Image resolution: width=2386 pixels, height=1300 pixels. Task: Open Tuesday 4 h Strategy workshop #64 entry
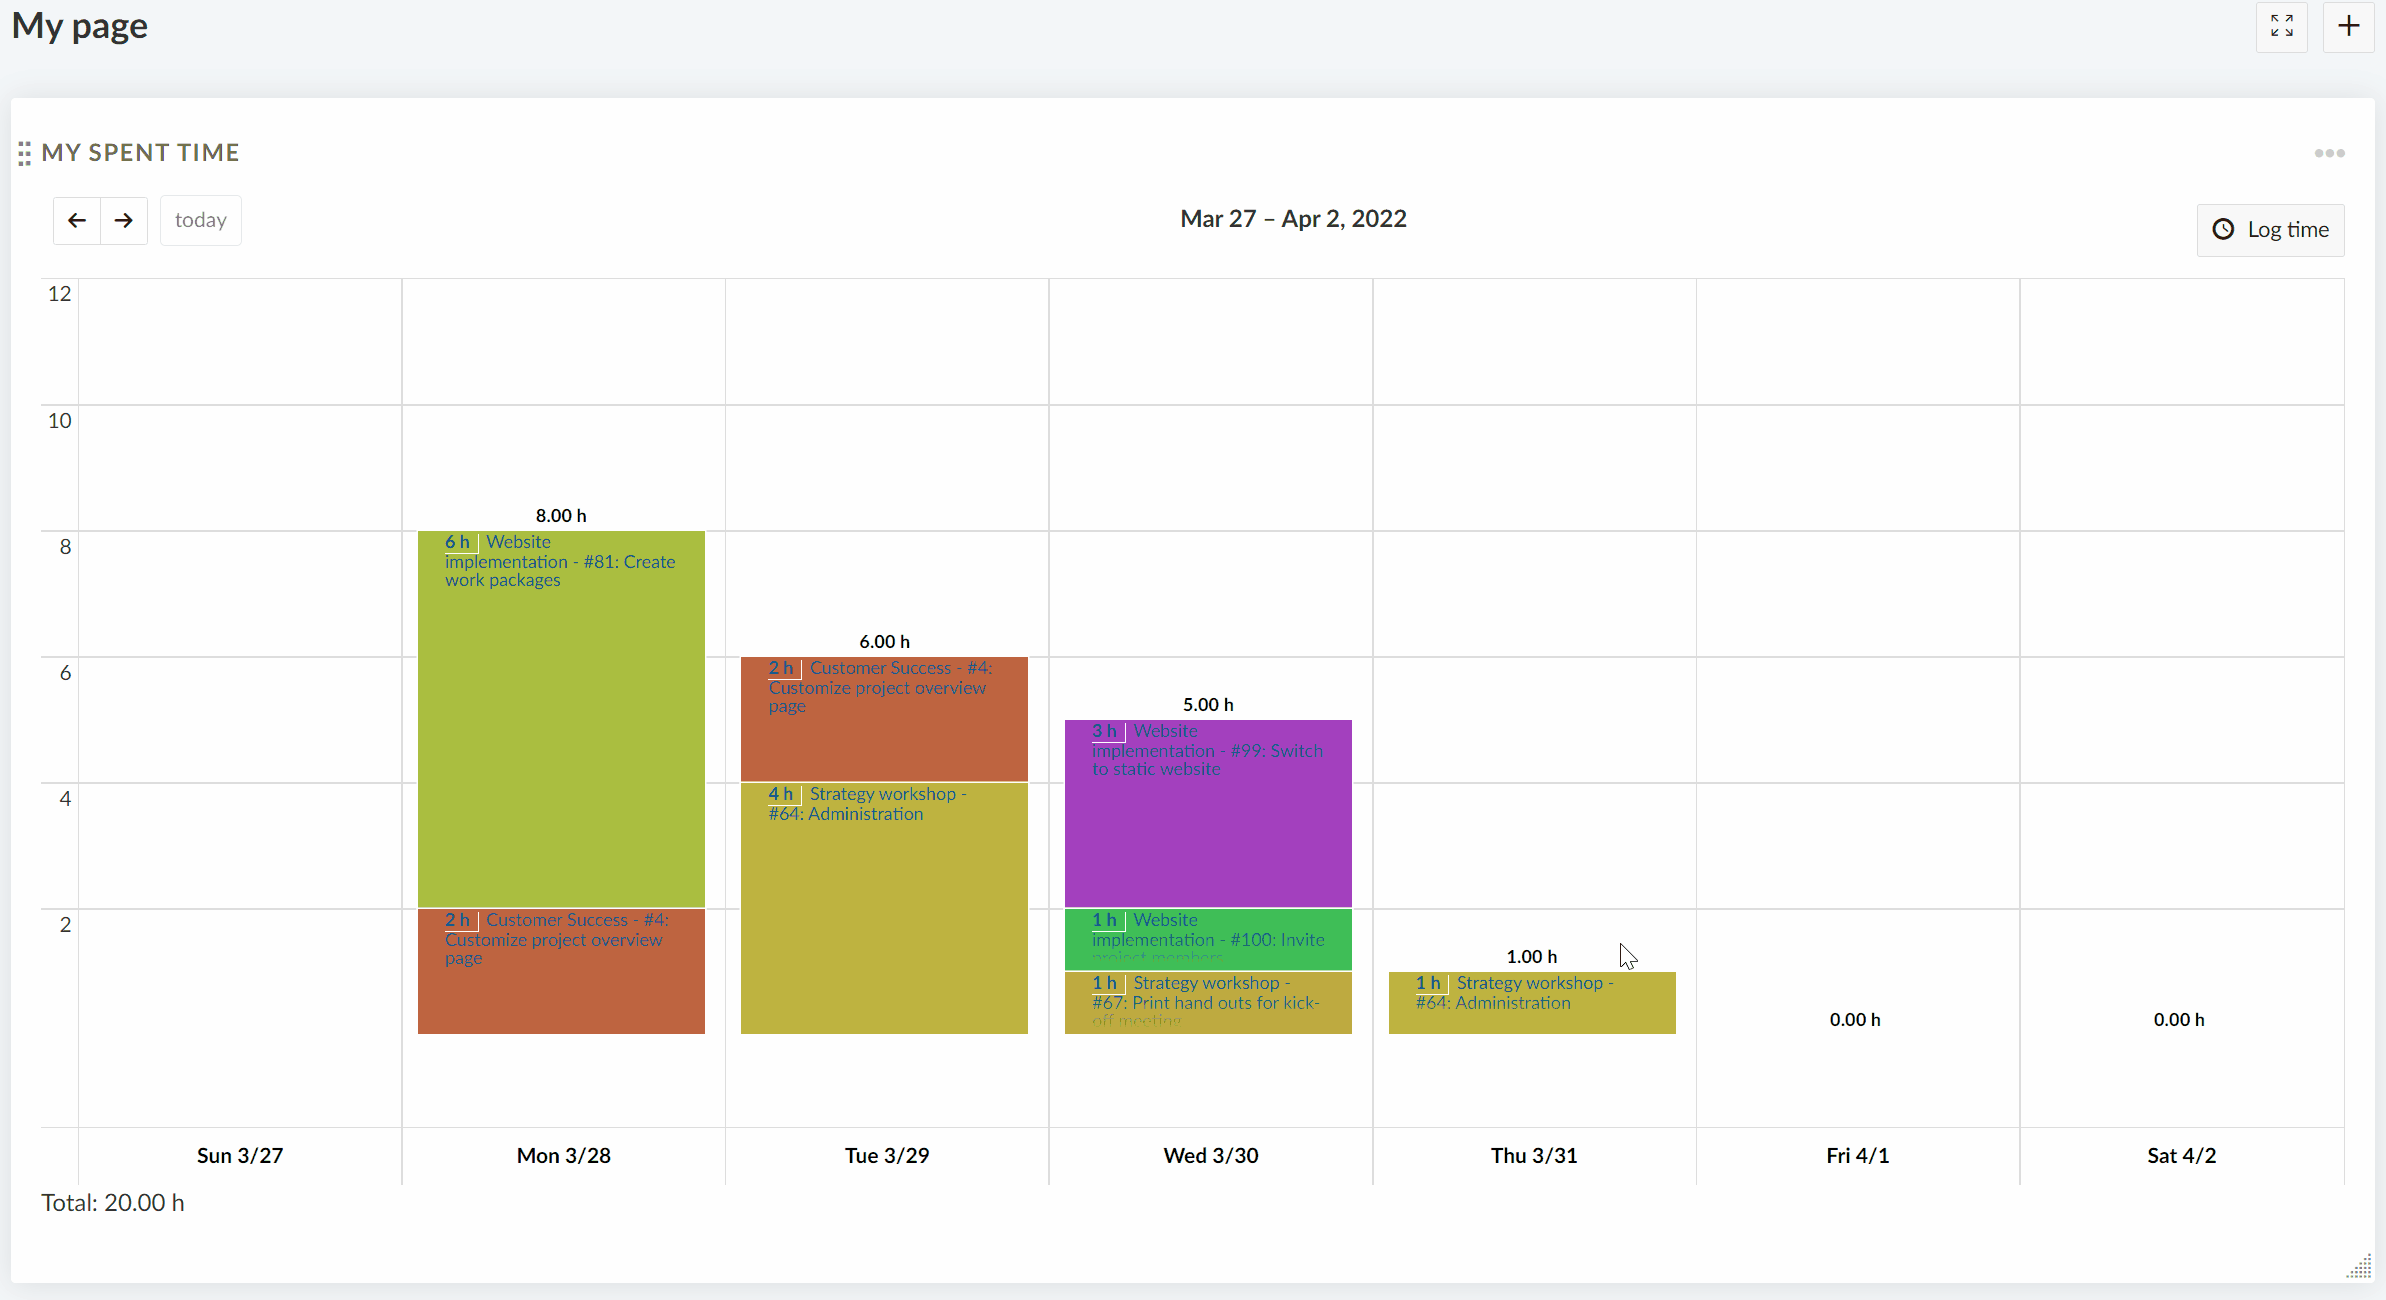pyautogui.click(x=884, y=908)
